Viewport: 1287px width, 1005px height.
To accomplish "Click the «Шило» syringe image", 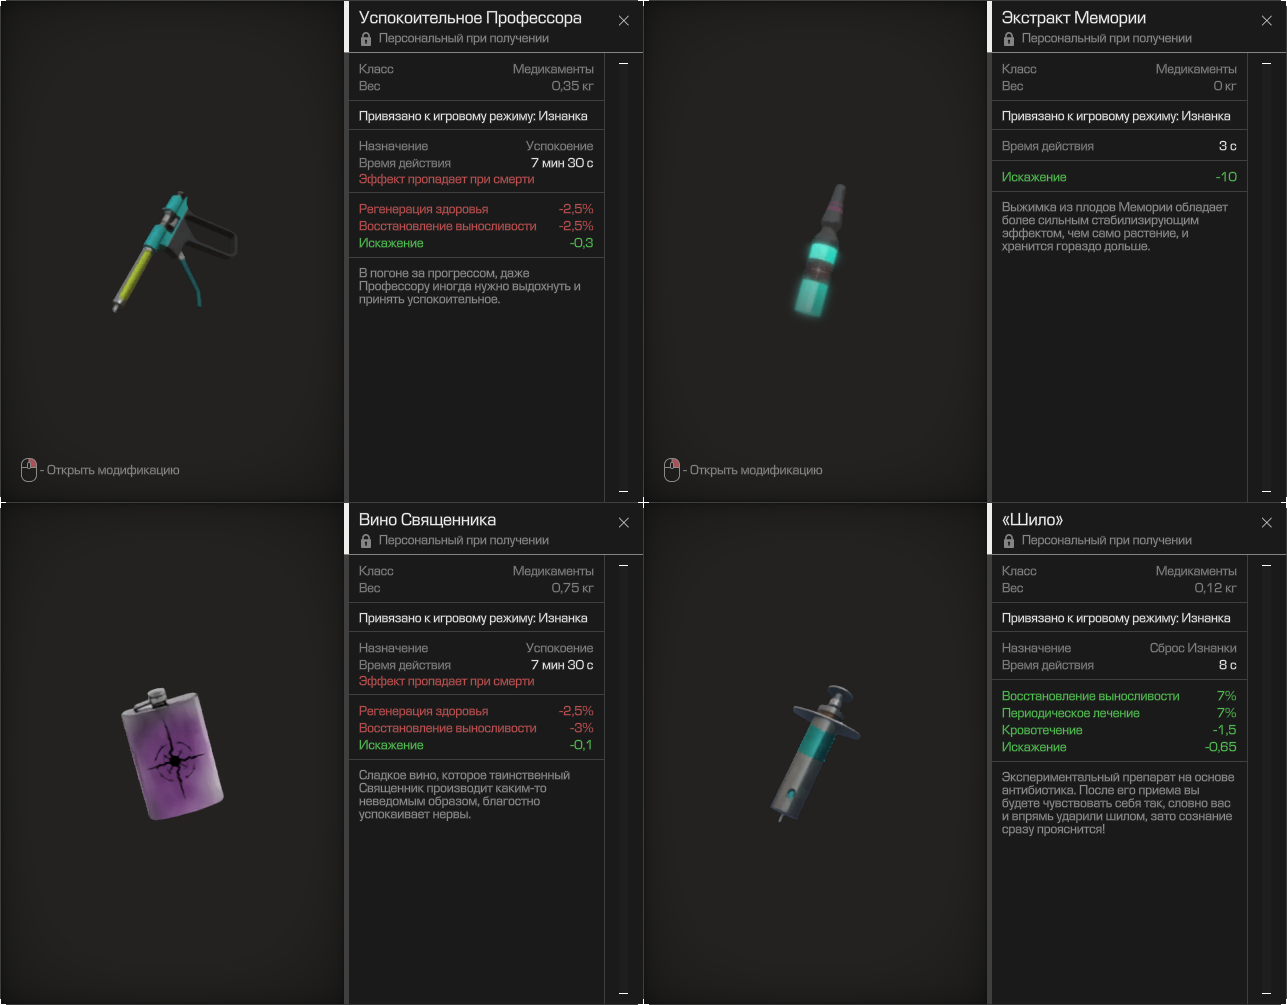I will pos(815,752).
